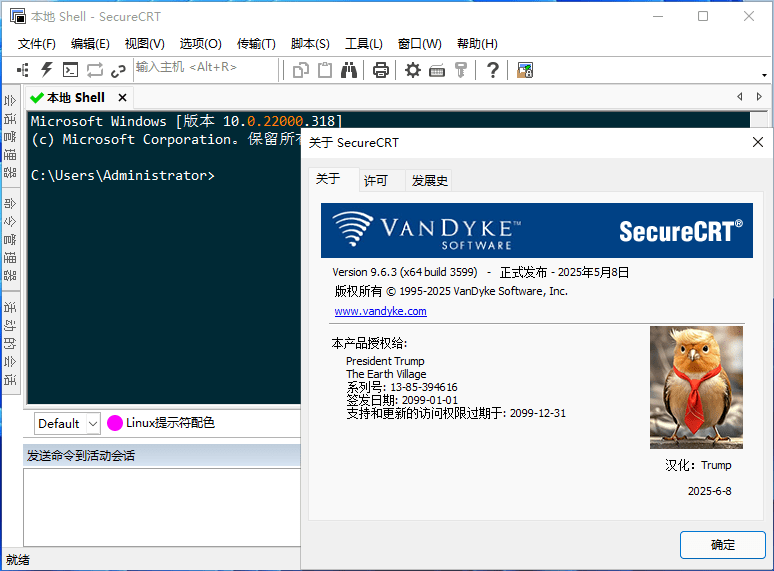The image size is (774, 571).
Task: Click the The Earth Village text
Action: tap(386, 374)
